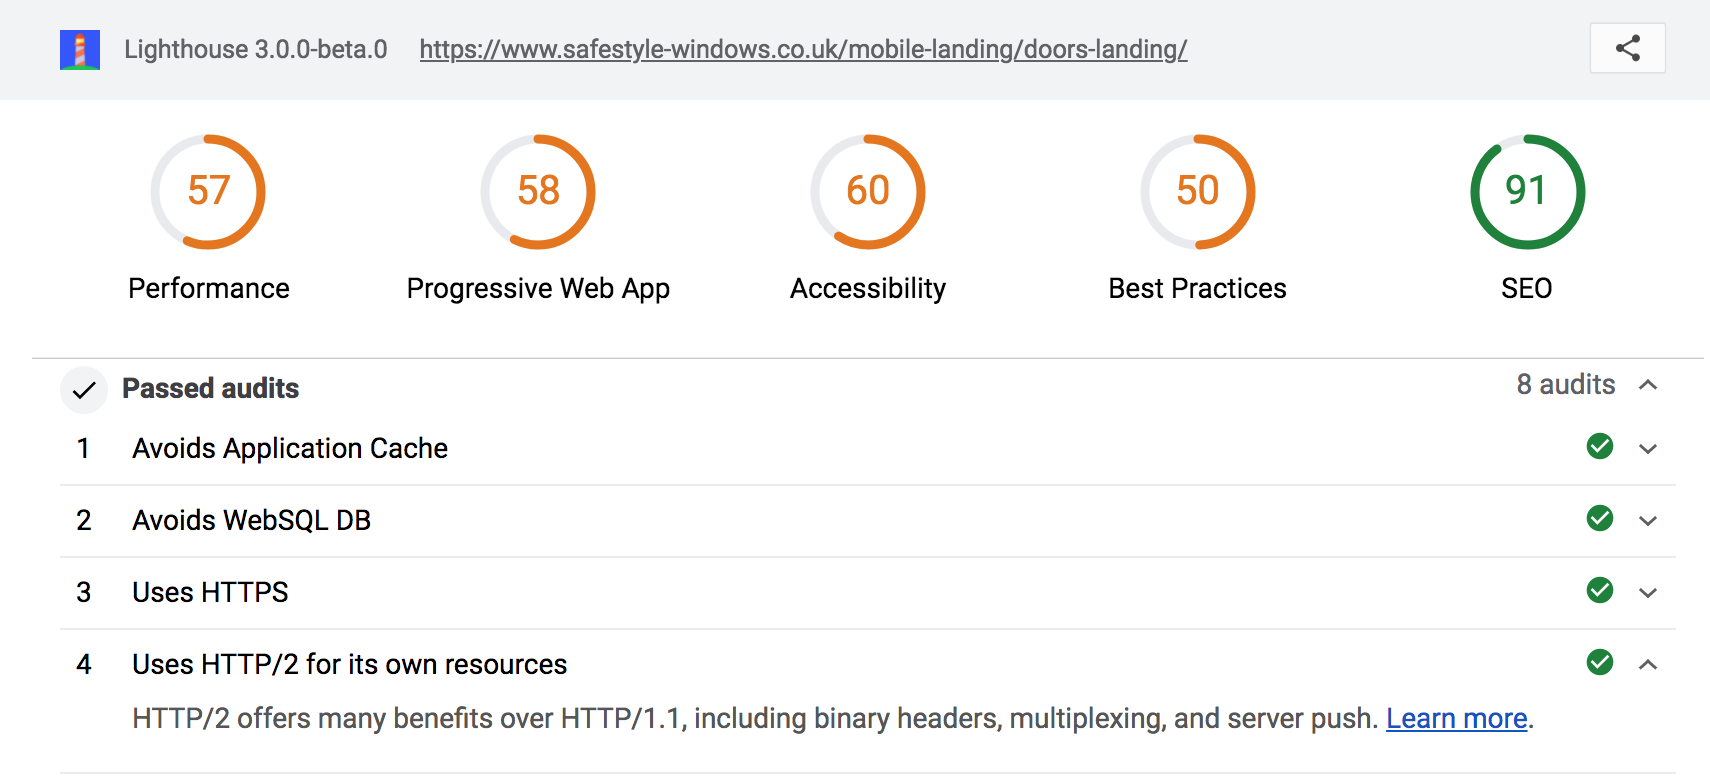Click the Progressive Web App score number

point(538,191)
